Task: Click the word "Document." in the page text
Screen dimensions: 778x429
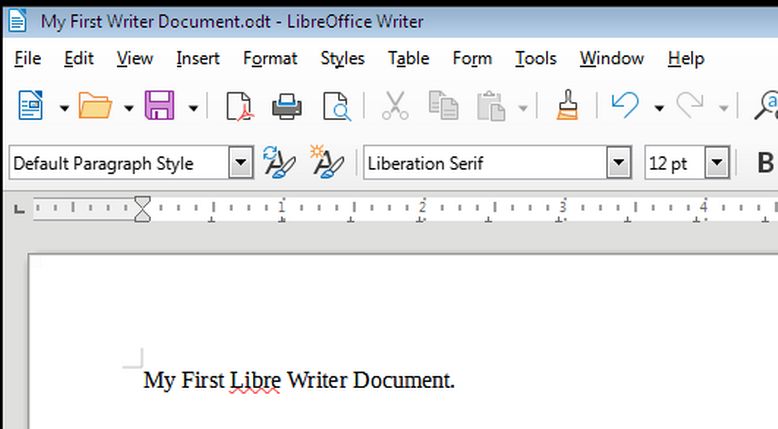Action: (x=404, y=380)
